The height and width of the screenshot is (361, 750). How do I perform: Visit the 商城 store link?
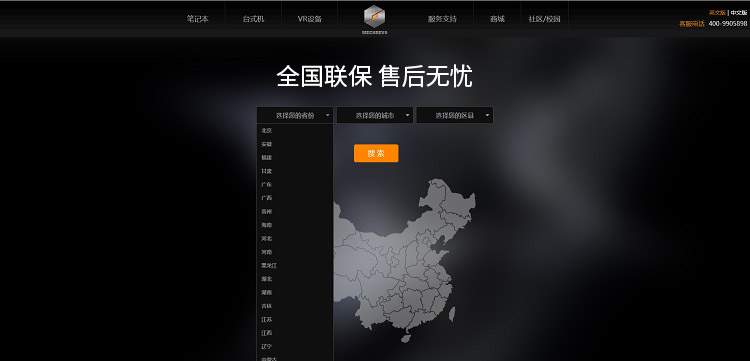coord(497,19)
